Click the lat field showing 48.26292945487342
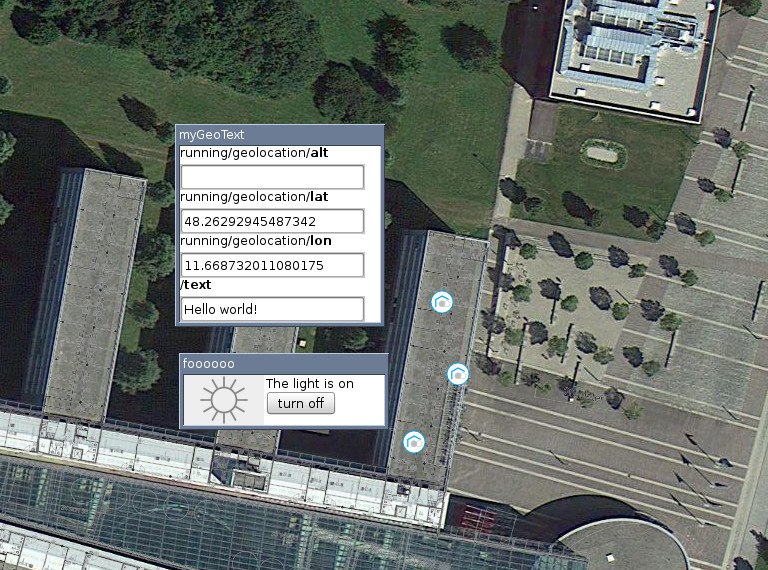768x570 pixels. point(272,221)
